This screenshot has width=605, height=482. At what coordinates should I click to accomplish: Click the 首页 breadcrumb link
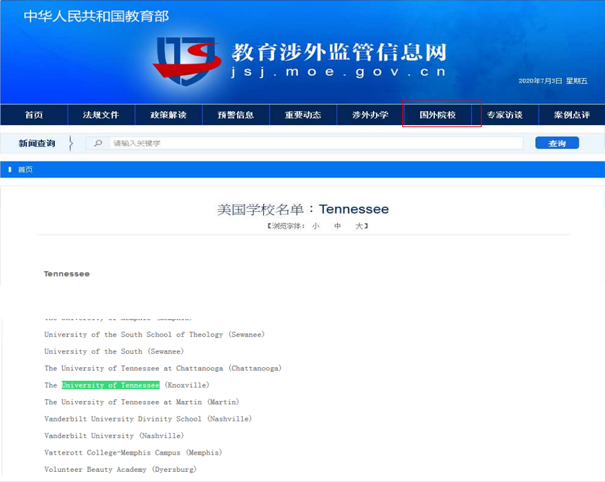click(x=25, y=170)
